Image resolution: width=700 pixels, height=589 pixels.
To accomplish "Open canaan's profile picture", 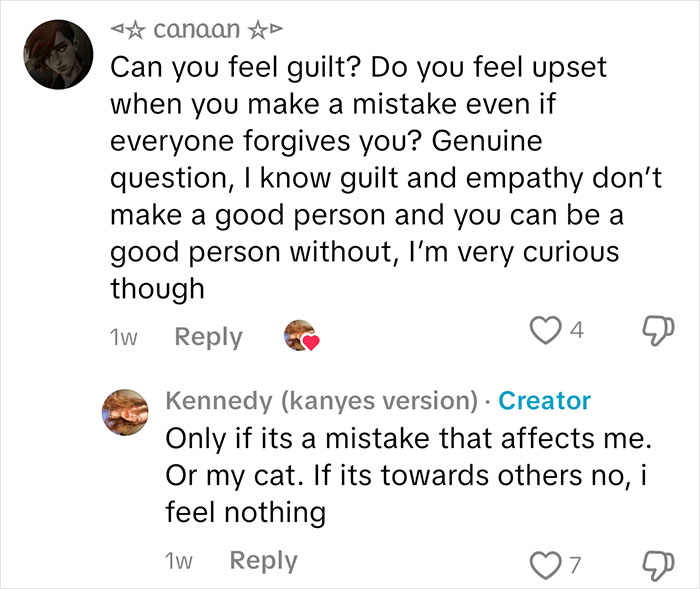I will (x=58, y=54).
